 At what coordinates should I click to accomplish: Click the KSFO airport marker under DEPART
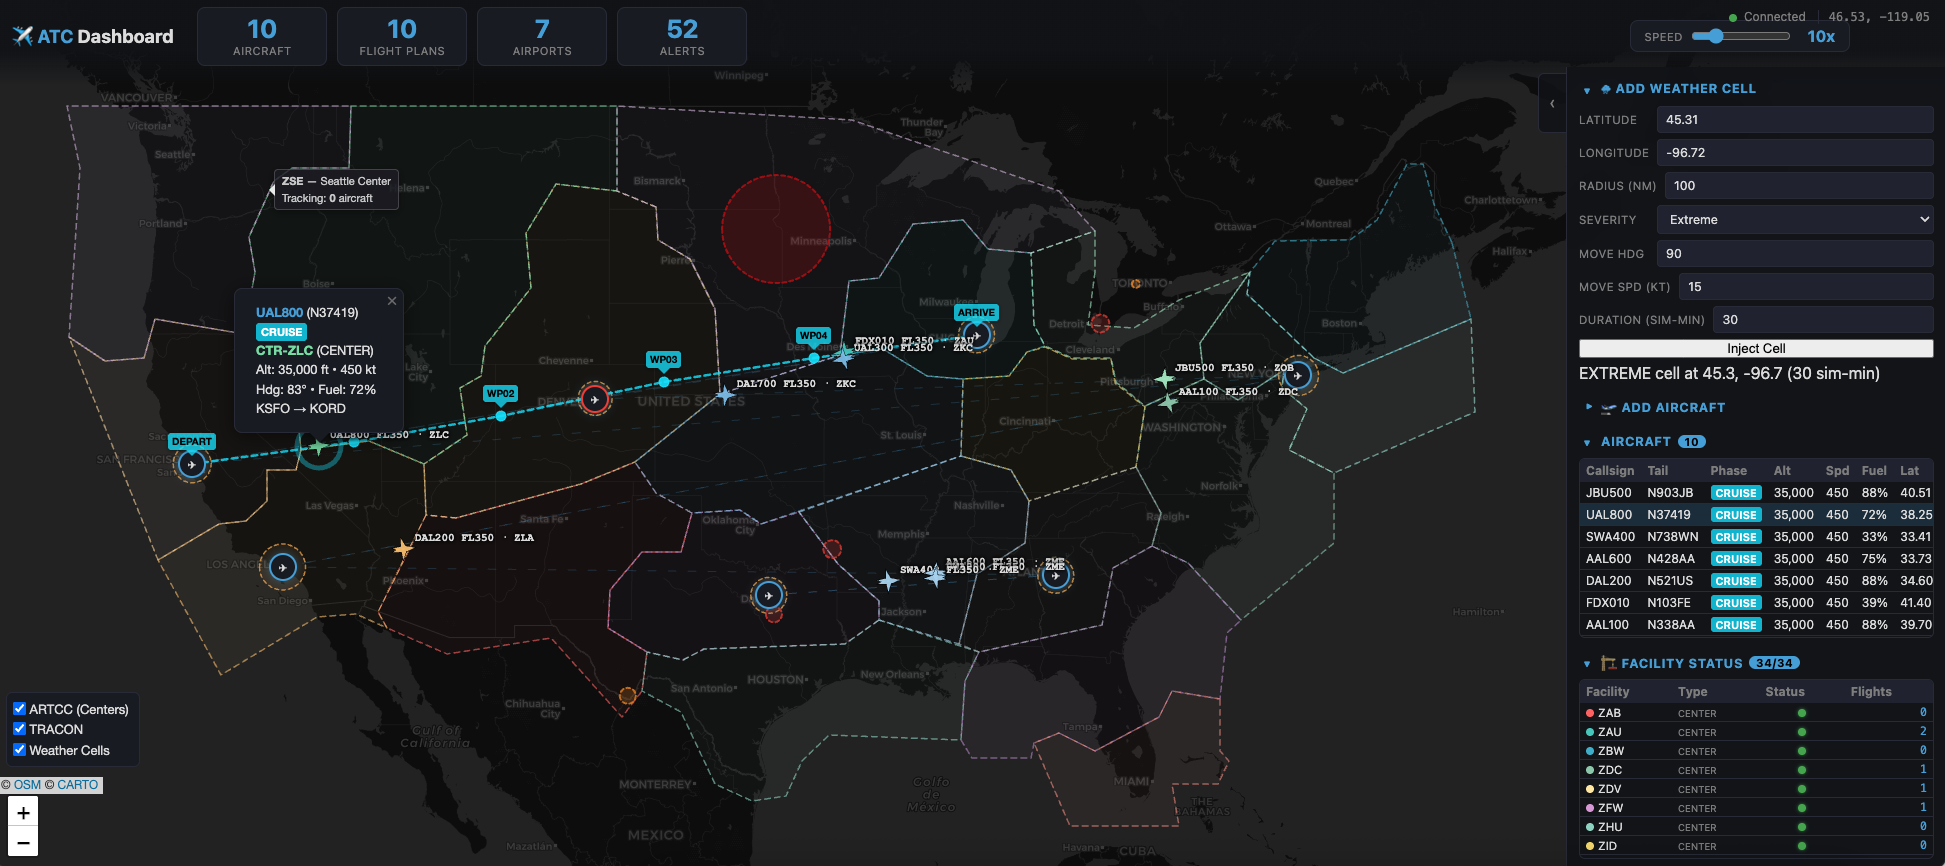coord(191,464)
